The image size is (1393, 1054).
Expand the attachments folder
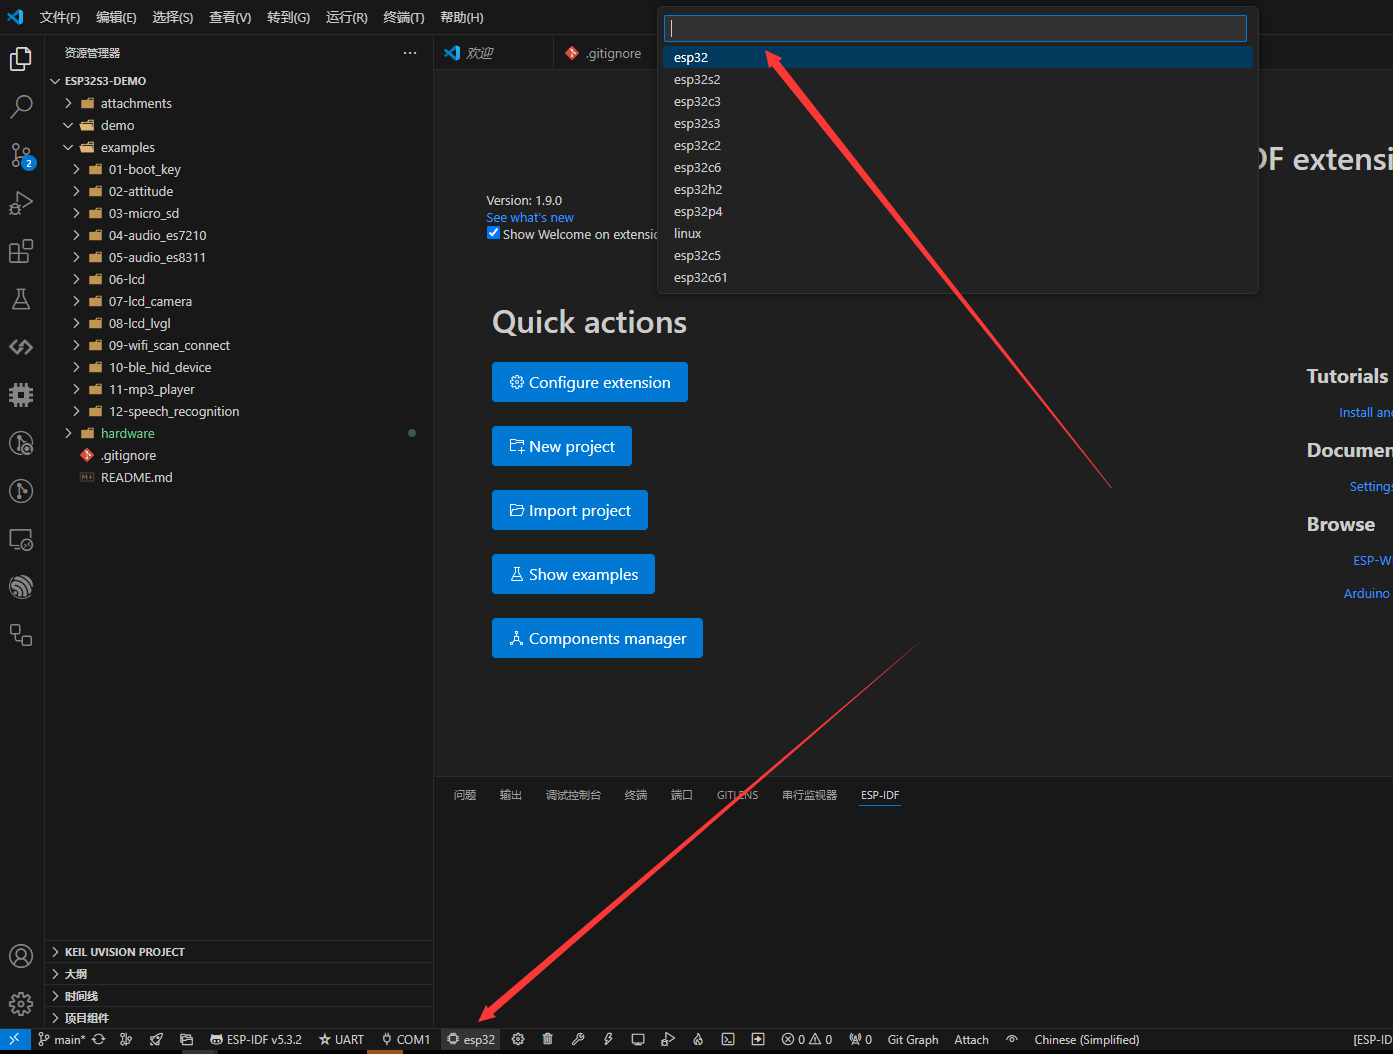(135, 103)
